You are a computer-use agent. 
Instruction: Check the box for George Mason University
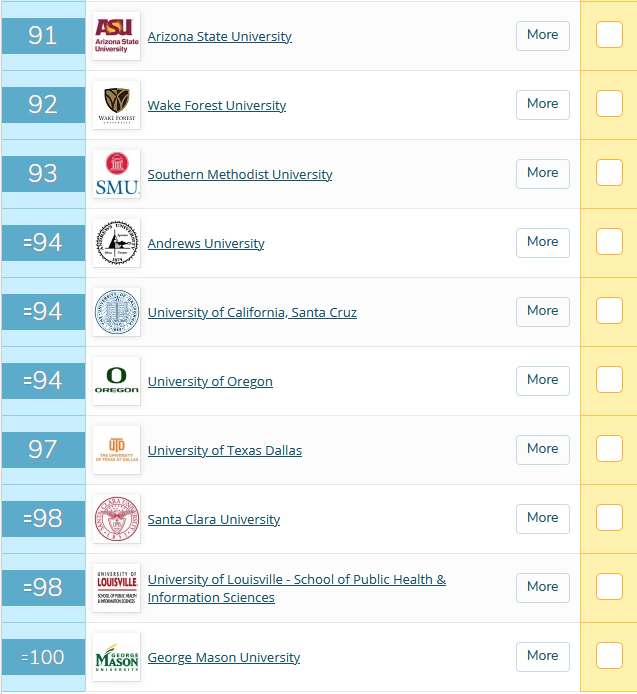[x=609, y=656]
